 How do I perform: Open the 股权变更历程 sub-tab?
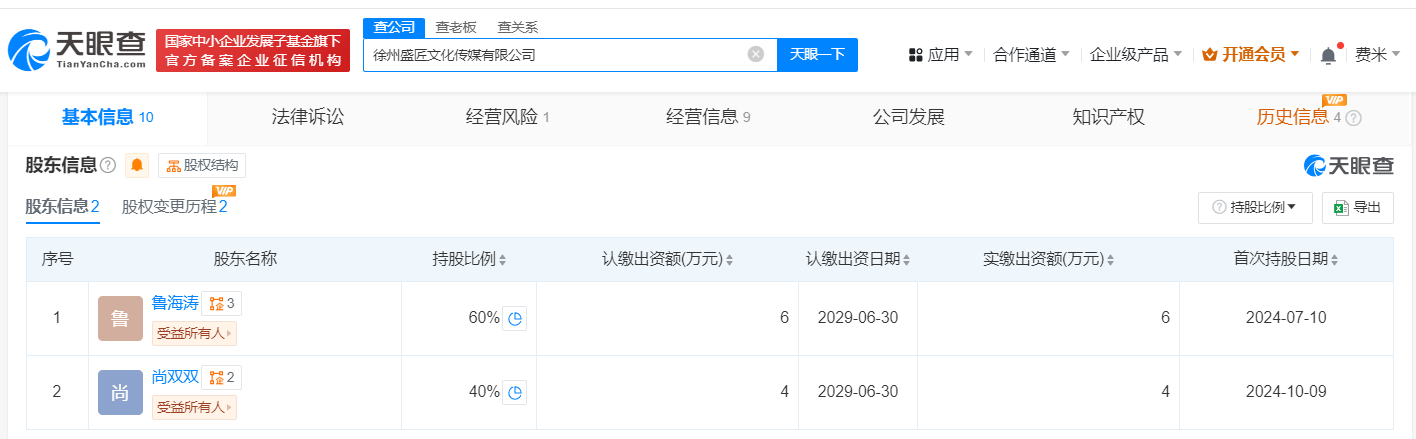tap(174, 207)
